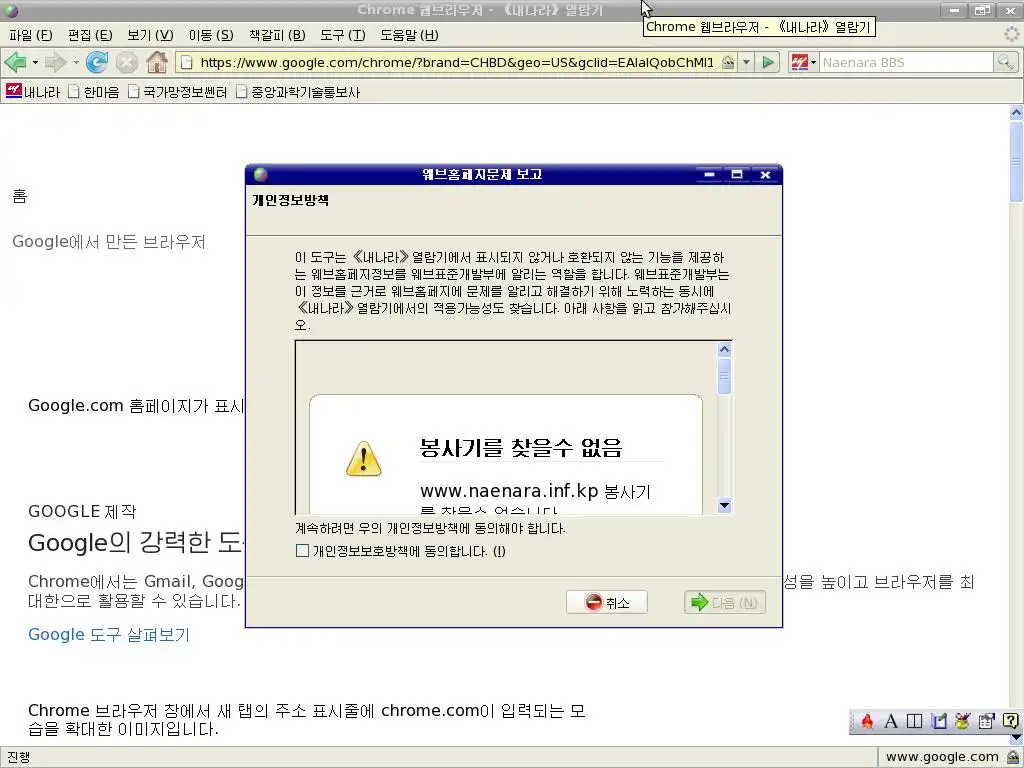This screenshot has width=1024, height=768.
Task: Click the Naenara search engine logo icon
Action: (799, 63)
